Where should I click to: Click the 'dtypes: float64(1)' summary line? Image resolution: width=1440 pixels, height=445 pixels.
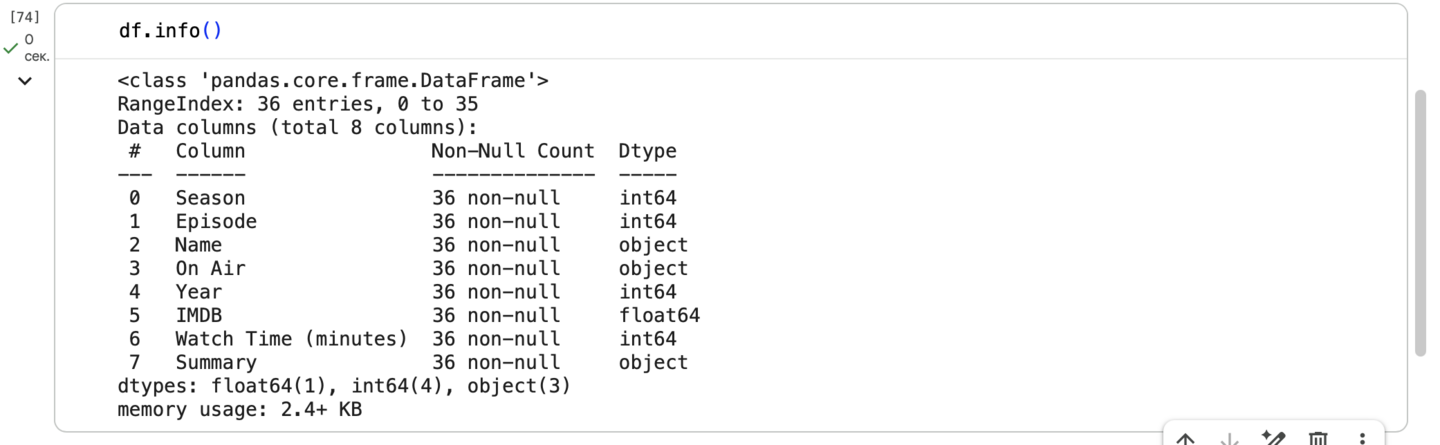343,386
